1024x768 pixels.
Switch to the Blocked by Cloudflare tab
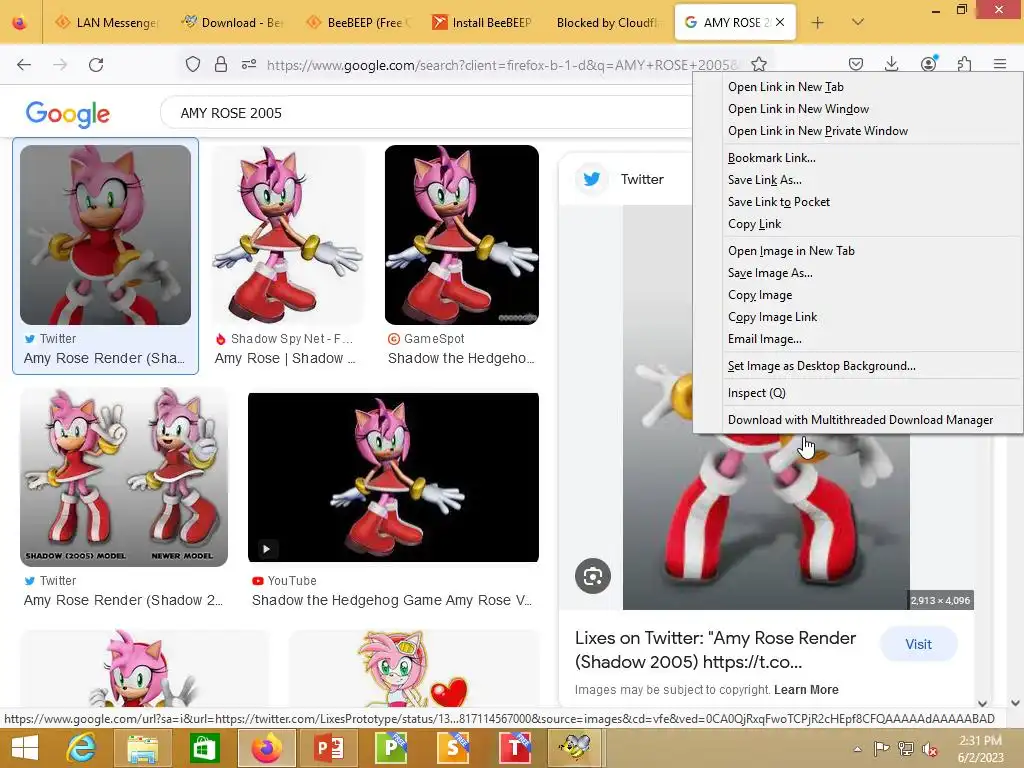click(607, 23)
